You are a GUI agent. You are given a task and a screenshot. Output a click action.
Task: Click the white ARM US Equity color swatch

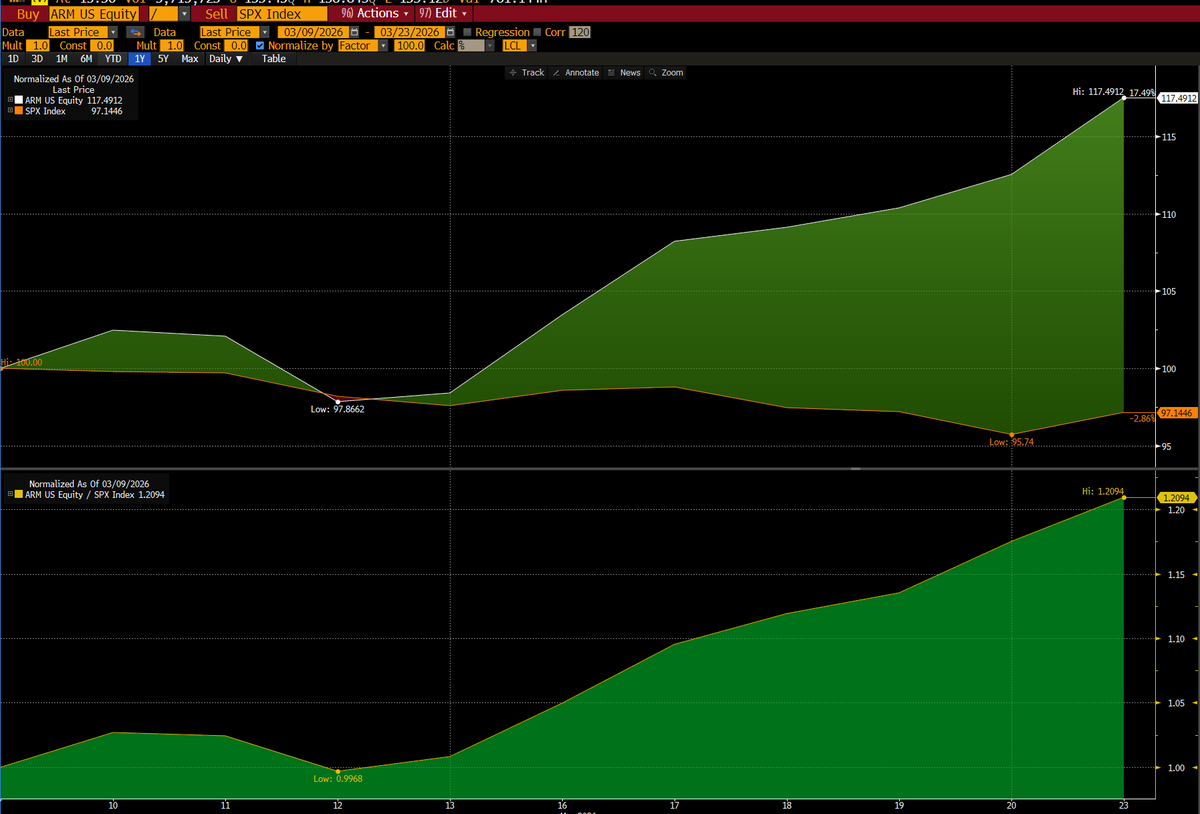pos(19,100)
